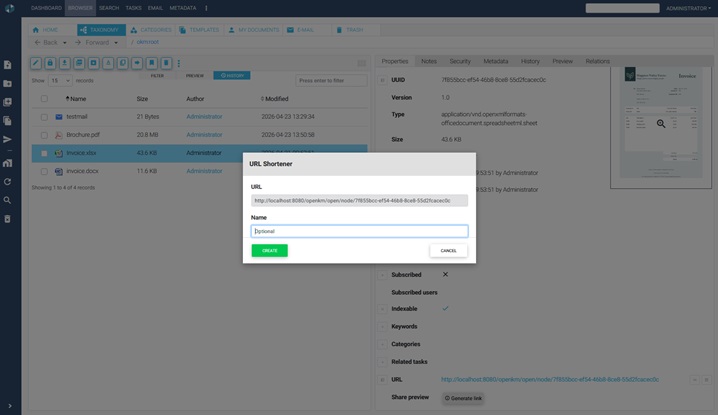Click the download toolbar icon
718x415 pixels.
[x=65, y=63]
